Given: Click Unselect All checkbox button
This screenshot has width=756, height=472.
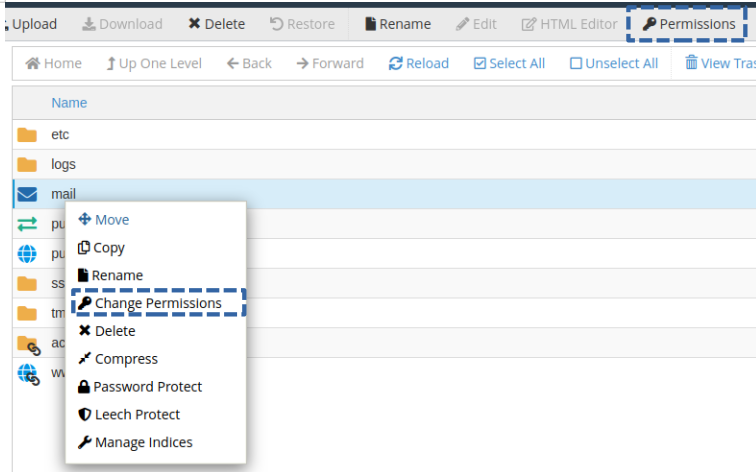Looking at the screenshot, I should (x=614, y=63).
